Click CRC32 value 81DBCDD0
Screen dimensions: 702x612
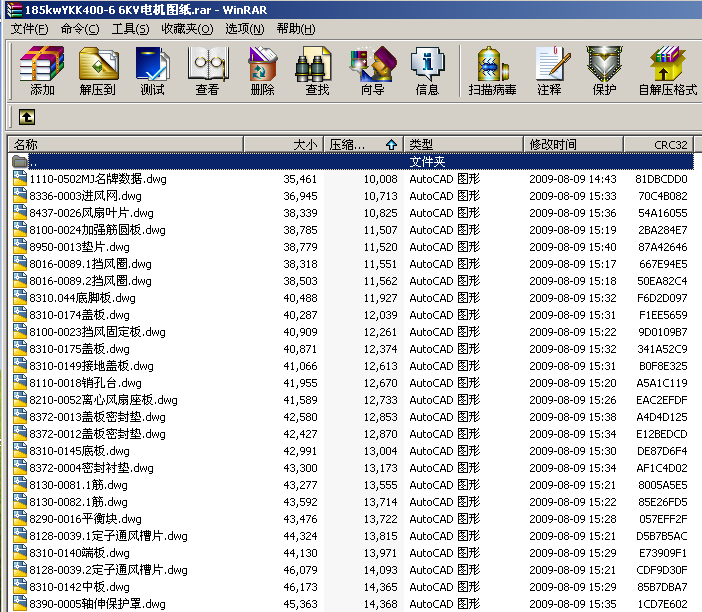point(661,179)
